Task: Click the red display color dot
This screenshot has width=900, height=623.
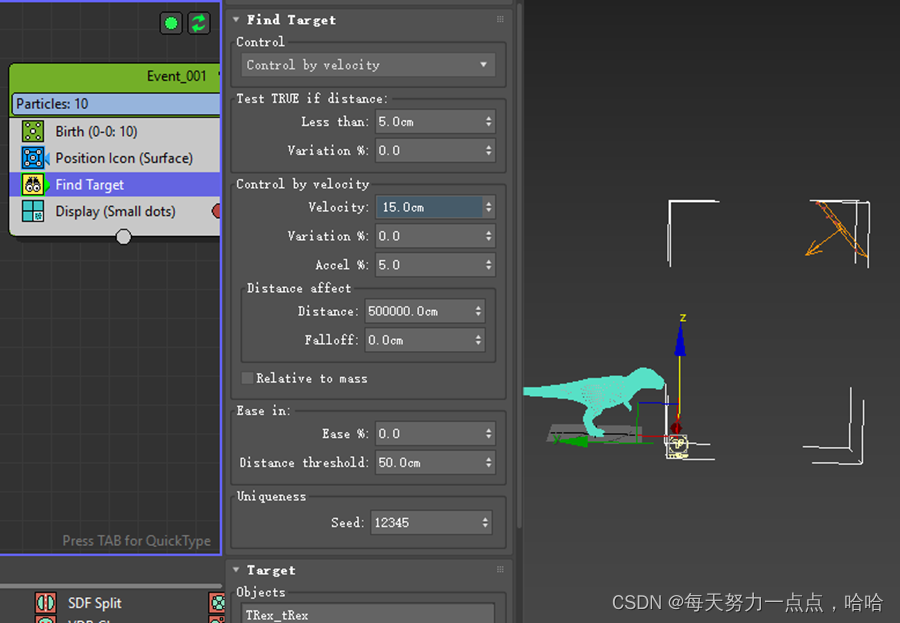Action: click(x=216, y=211)
